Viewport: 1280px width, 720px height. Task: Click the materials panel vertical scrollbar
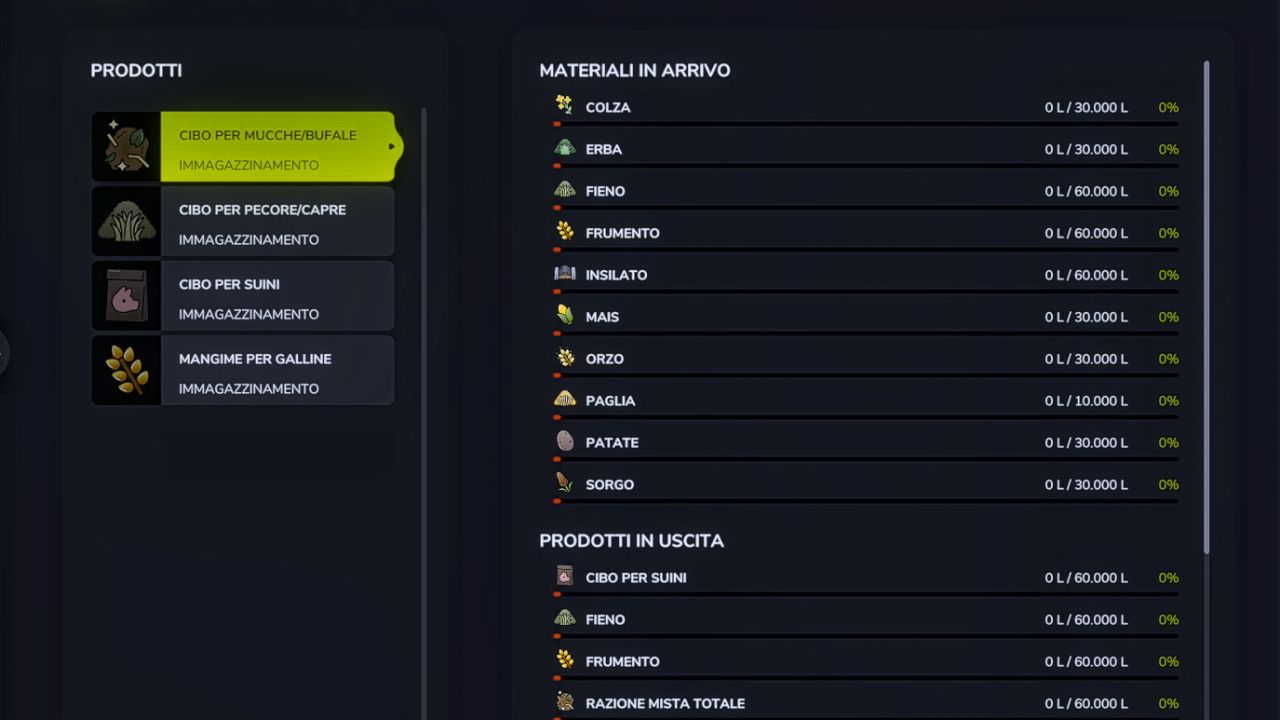(x=1206, y=300)
